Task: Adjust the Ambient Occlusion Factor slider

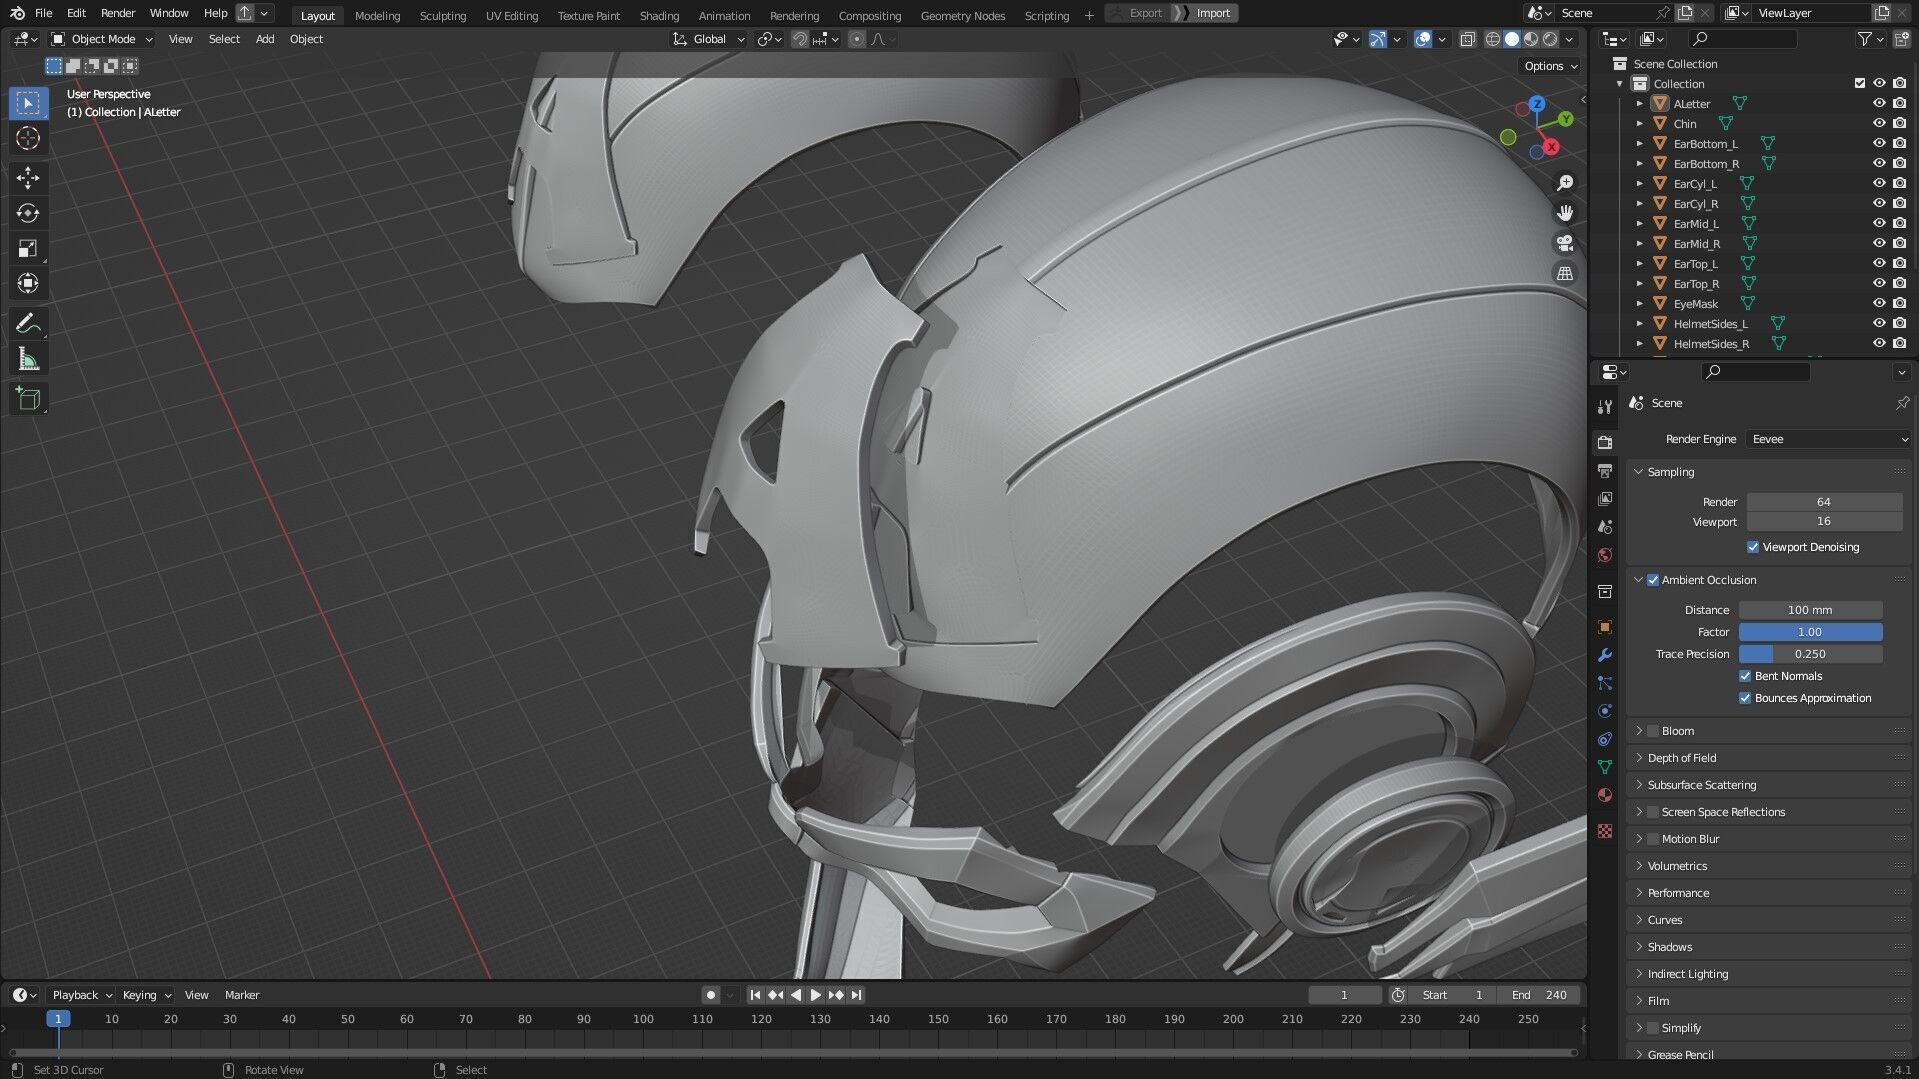Action: click(x=1810, y=632)
